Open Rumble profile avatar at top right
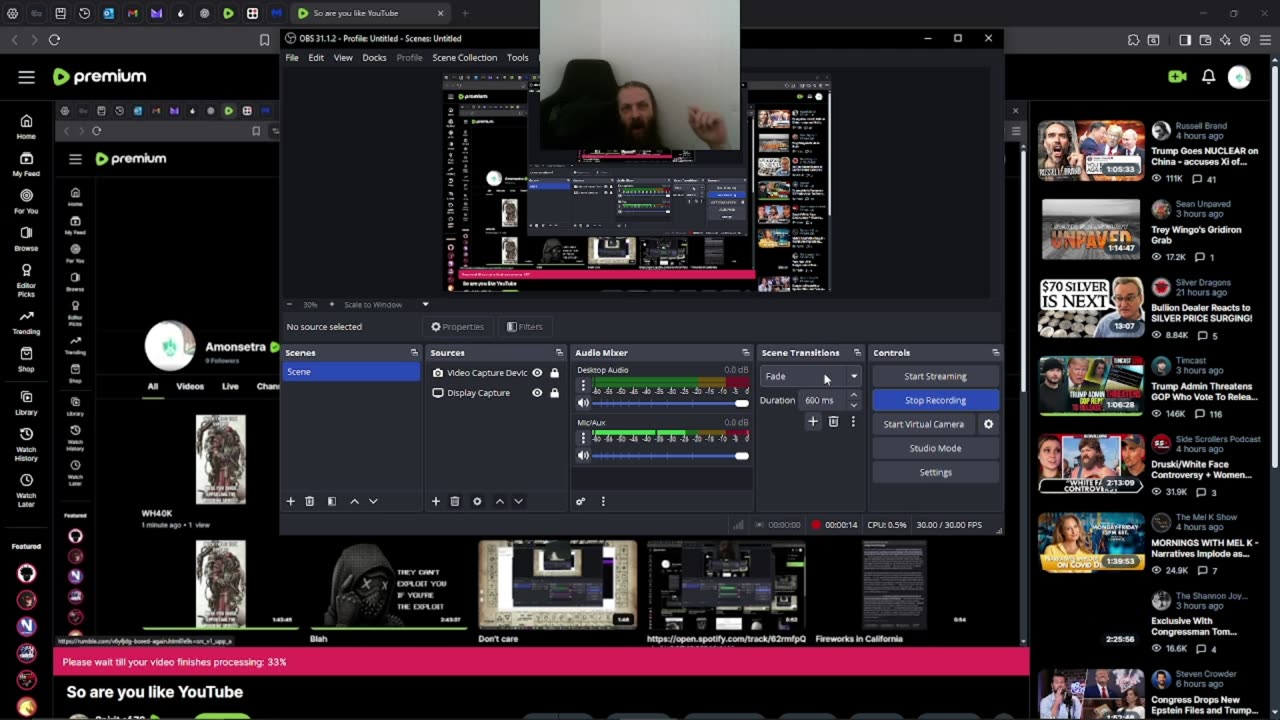Screen dimensions: 1280x720 tap(1239, 77)
